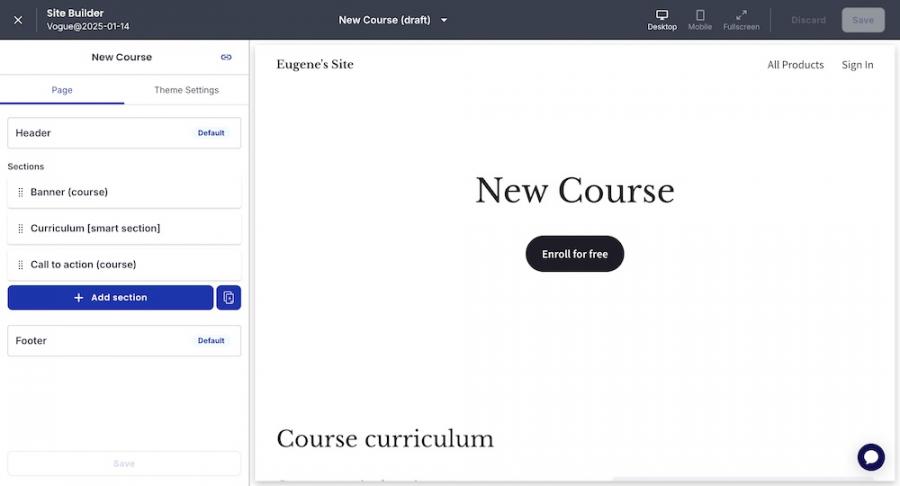This screenshot has height=486, width=900.
Task: Select the Page tab
Action: pos(62,90)
